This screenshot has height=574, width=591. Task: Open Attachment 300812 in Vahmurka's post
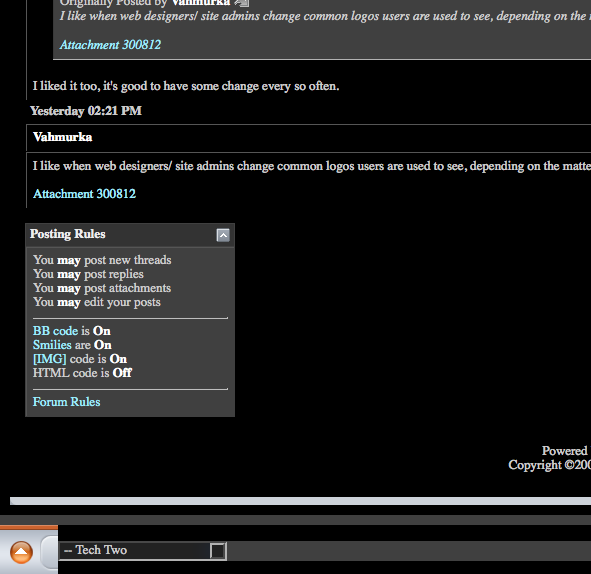click(84, 194)
